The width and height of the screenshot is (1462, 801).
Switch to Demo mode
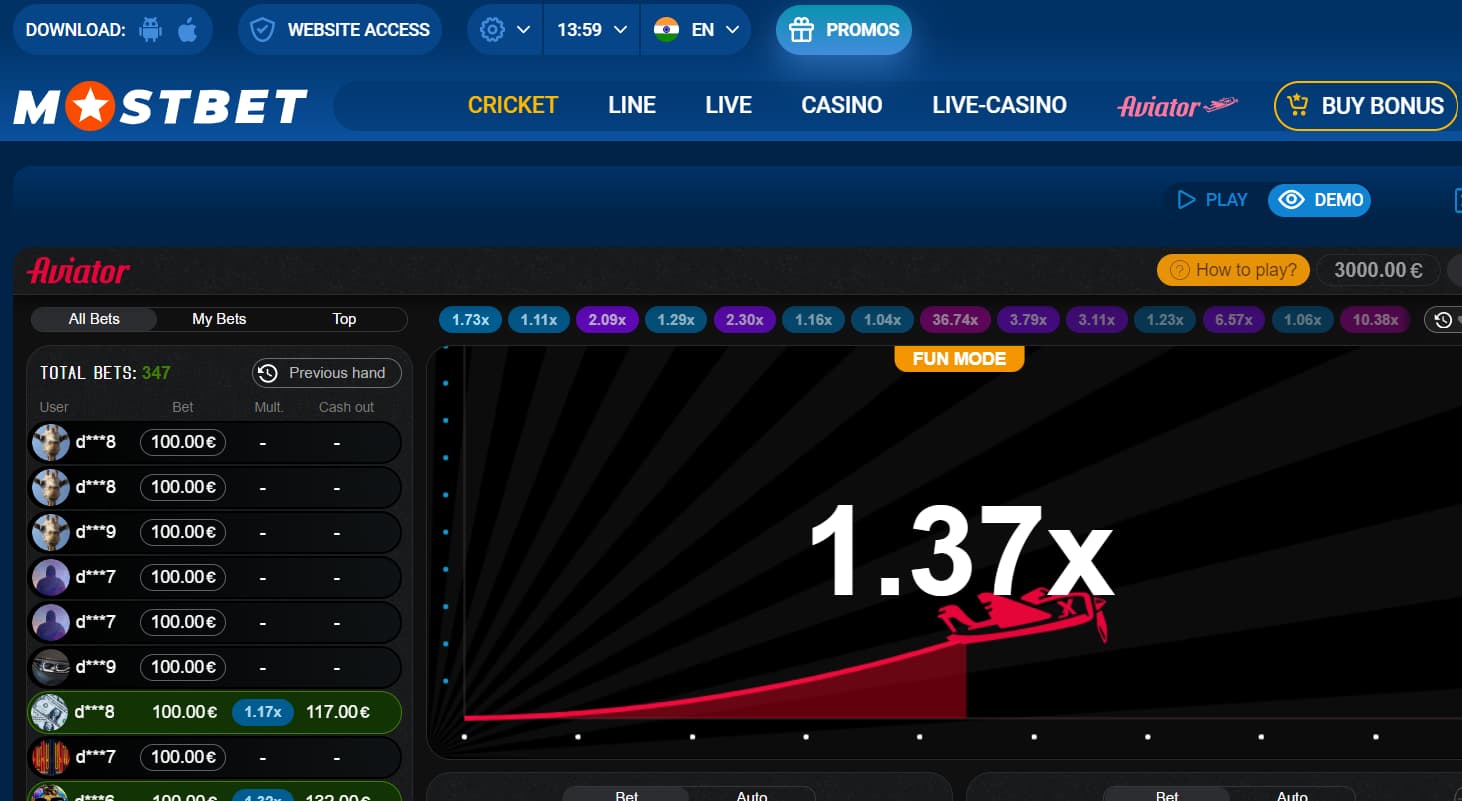(1319, 200)
